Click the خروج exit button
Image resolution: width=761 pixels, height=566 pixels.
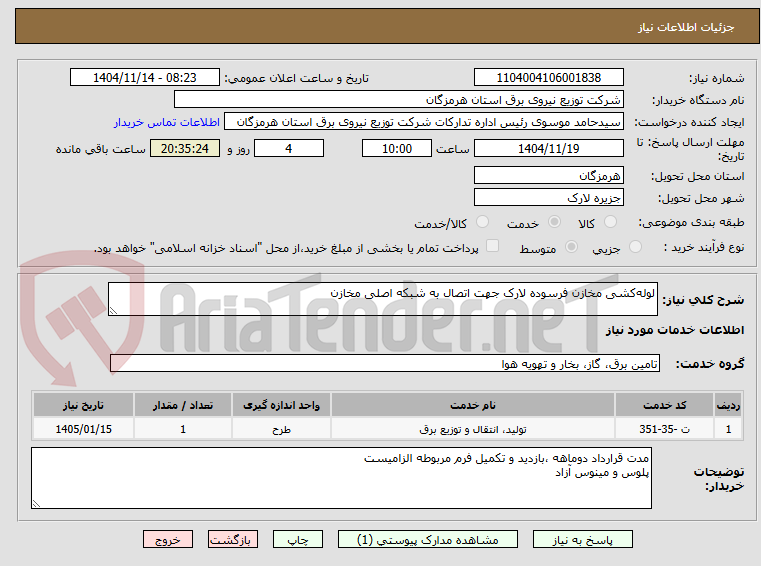click(167, 539)
